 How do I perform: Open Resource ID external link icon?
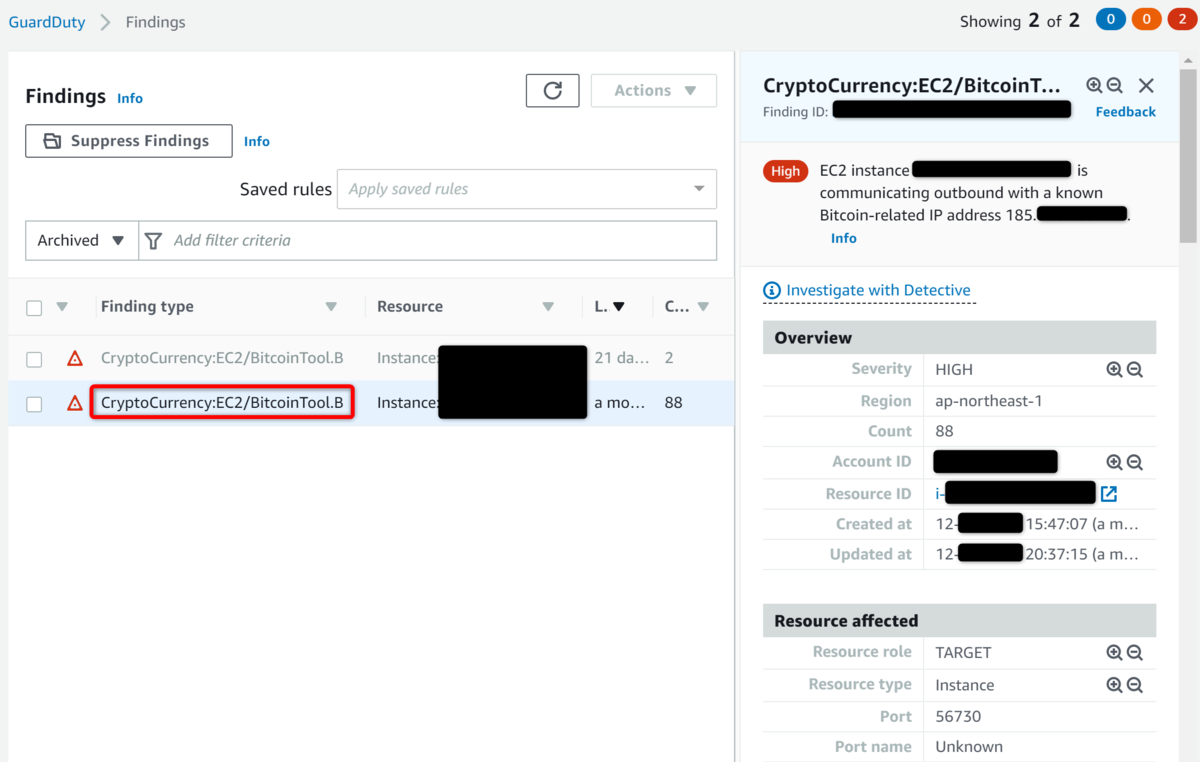[1109, 493]
